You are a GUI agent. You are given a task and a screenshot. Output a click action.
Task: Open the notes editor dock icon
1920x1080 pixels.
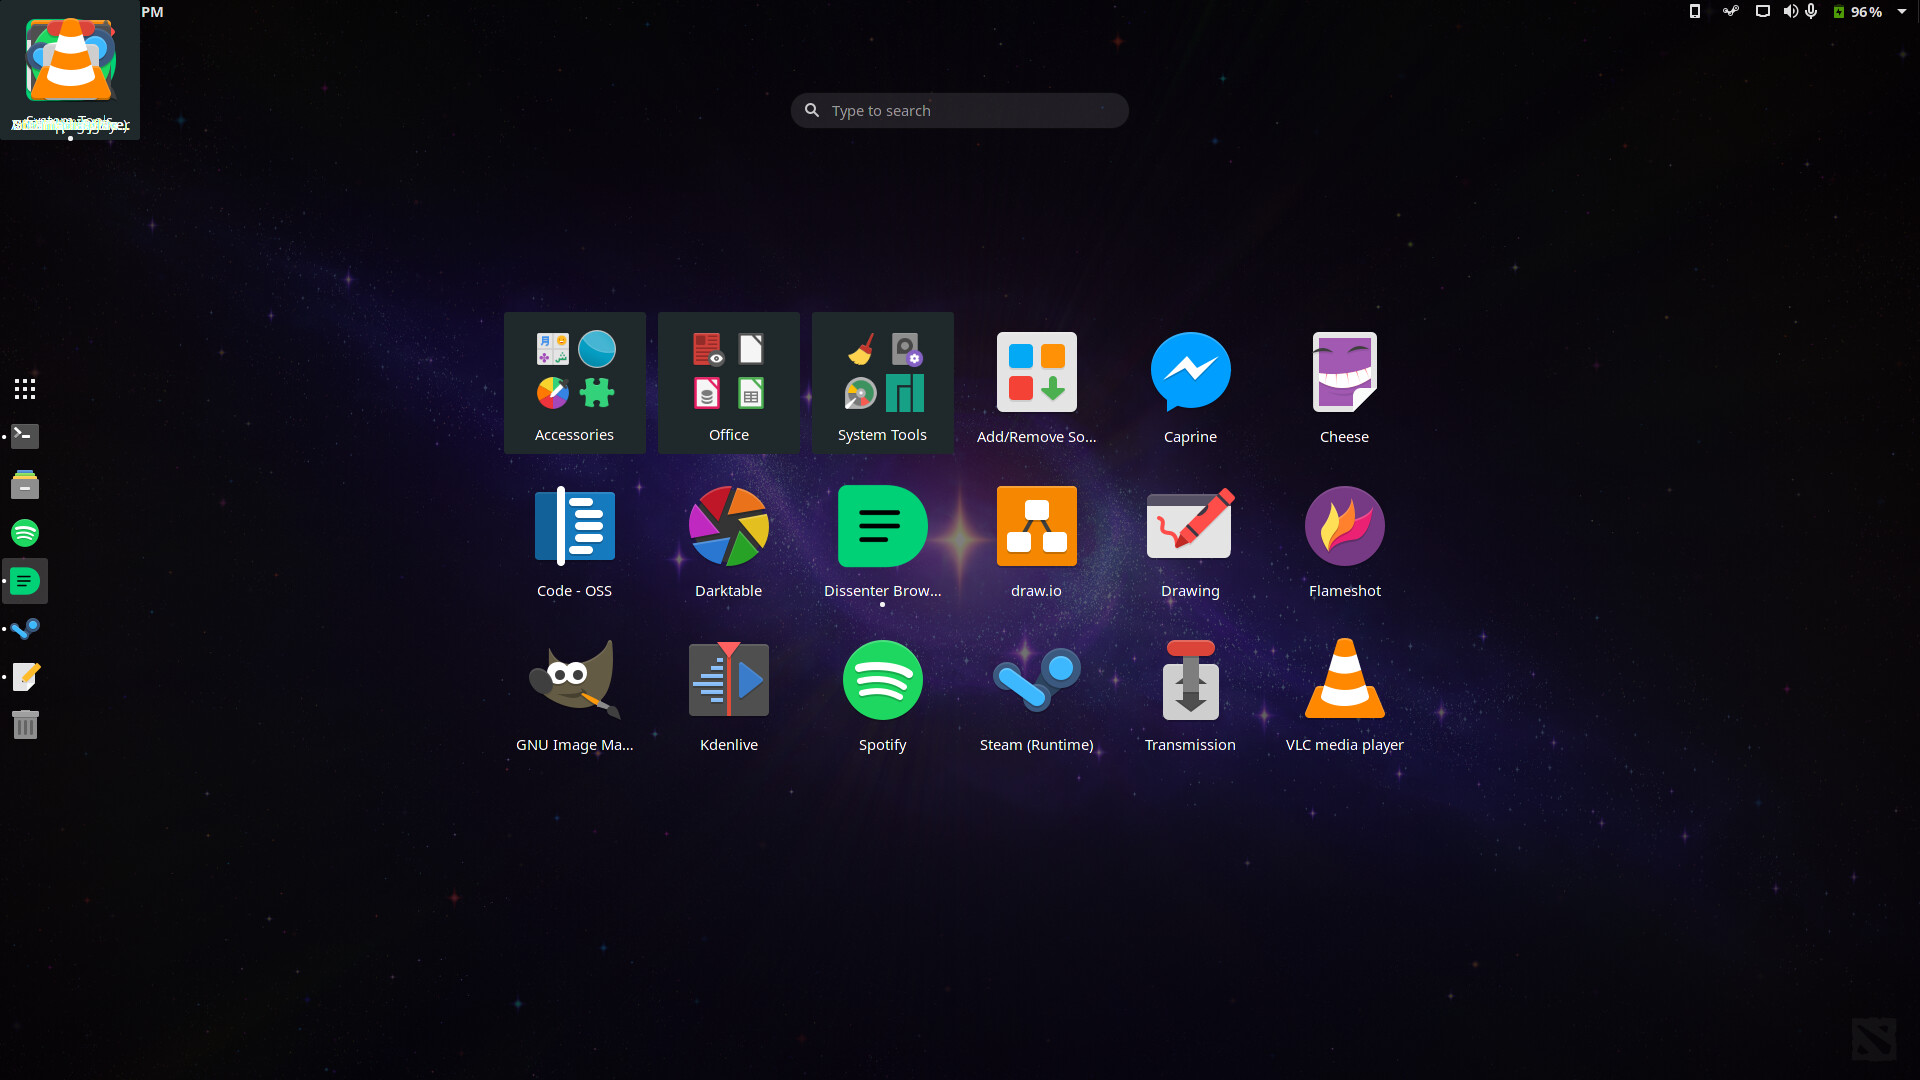(25, 677)
